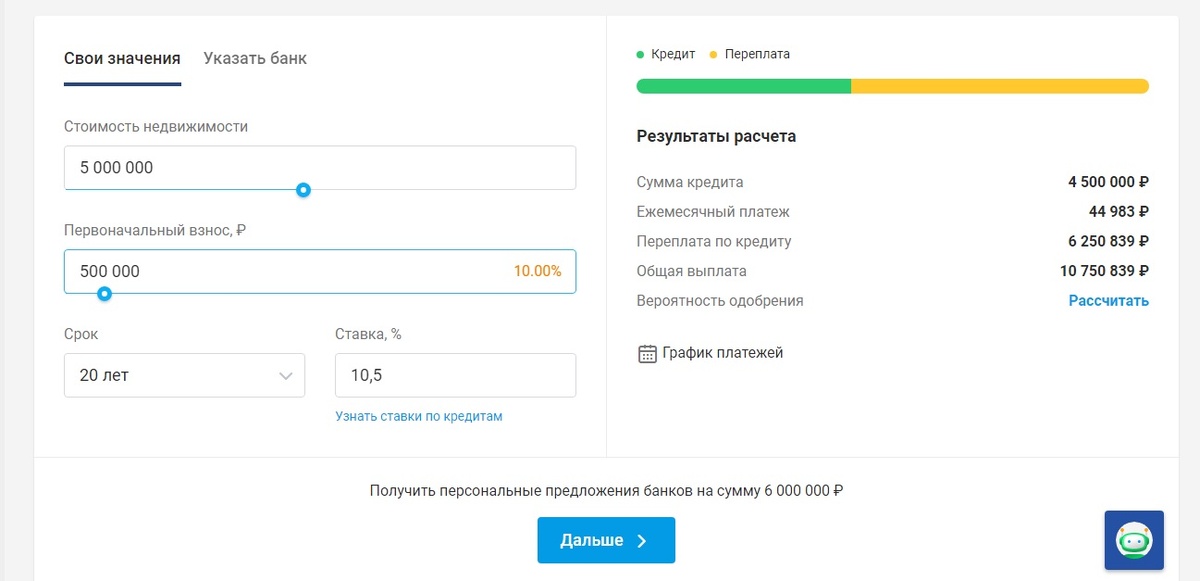Expand the Срок dropdown chevron
Screen dimensions: 1200x581
(x=285, y=376)
